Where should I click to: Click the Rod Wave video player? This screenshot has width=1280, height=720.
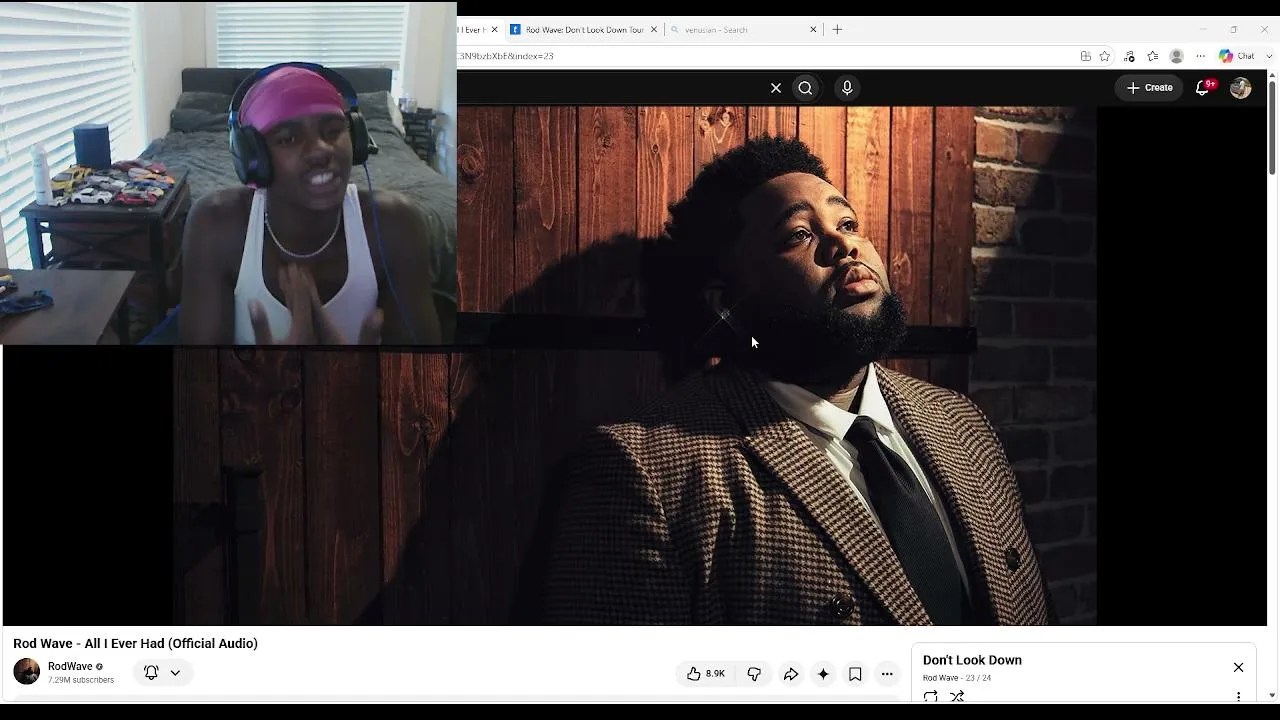(634, 366)
